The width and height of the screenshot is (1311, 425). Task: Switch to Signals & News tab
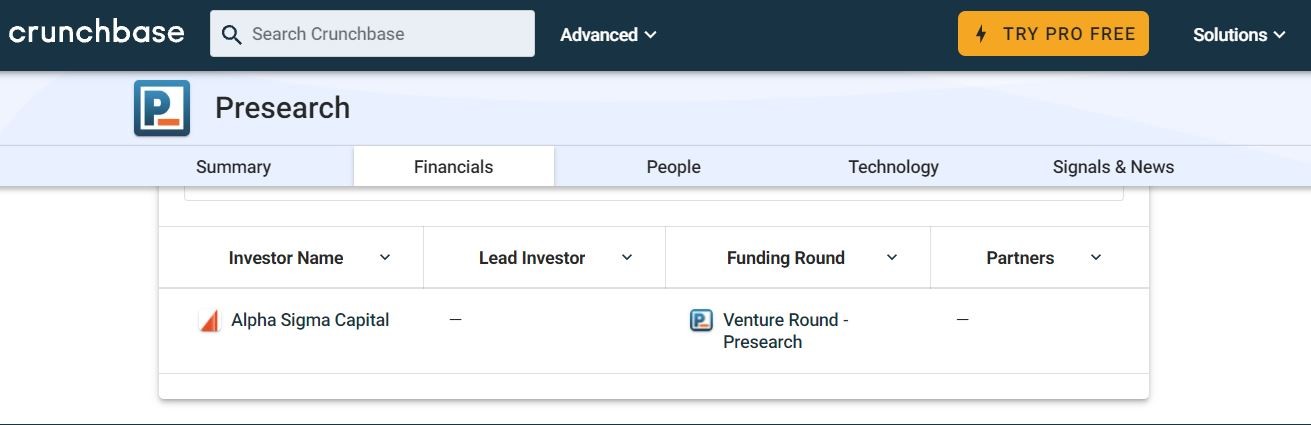(x=1113, y=167)
